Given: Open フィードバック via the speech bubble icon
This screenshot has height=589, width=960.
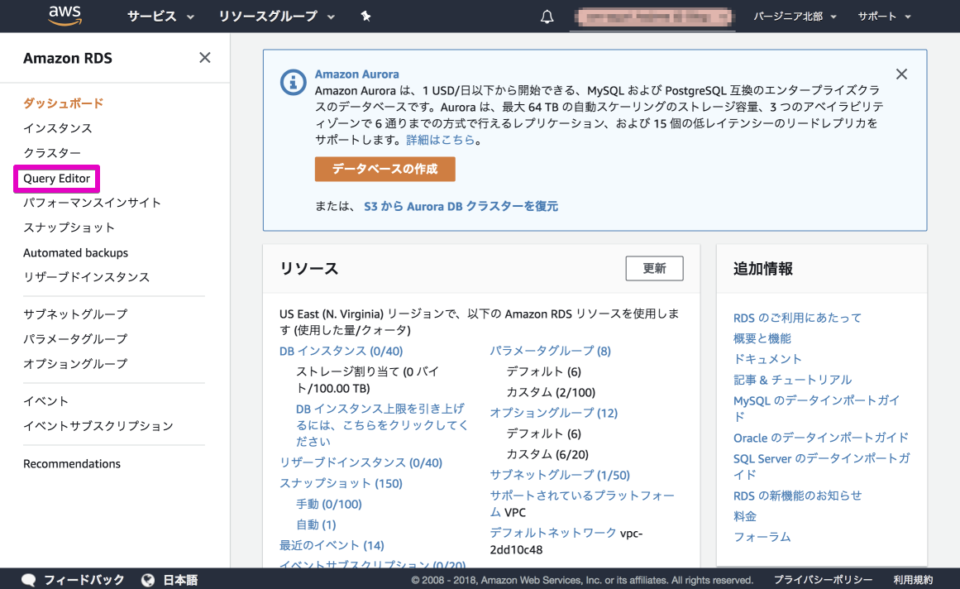Looking at the screenshot, I should (29, 578).
